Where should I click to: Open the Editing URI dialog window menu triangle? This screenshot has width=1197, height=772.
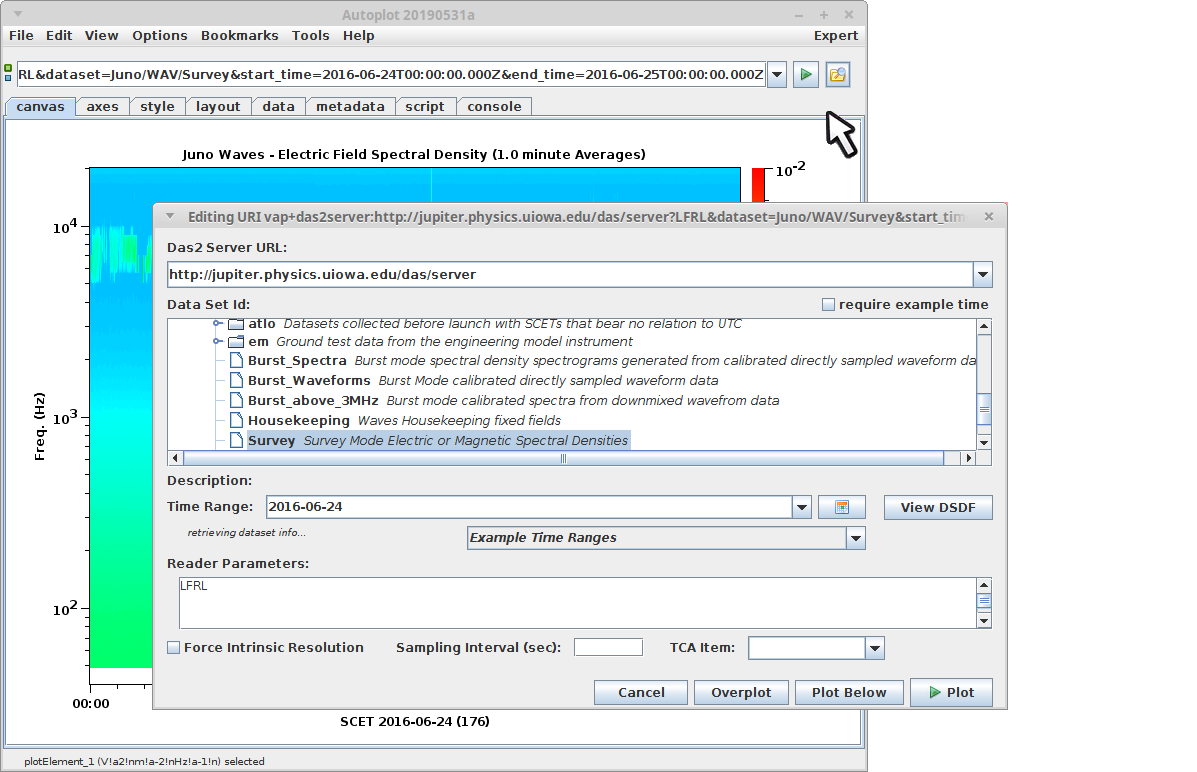[x=170, y=217]
